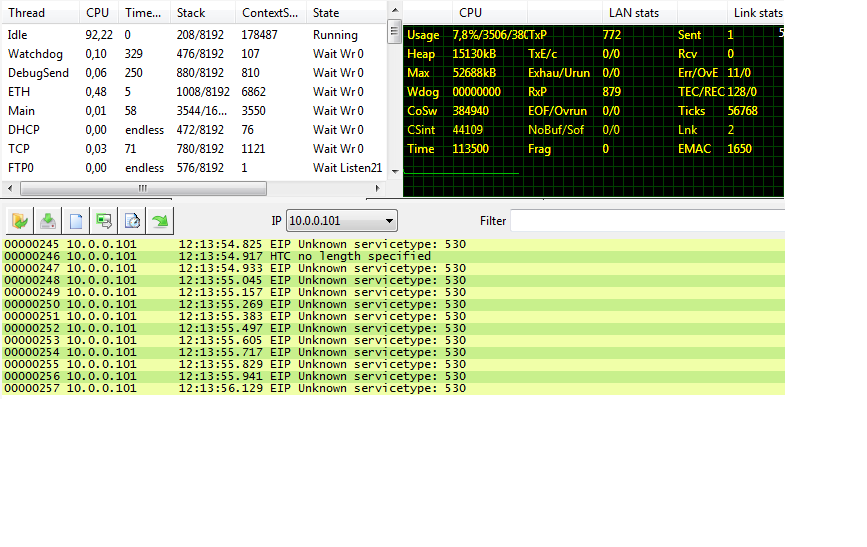Viewport: 867px width, 547px height.
Task: Click the blank new document icon
Action: pos(76,221)
